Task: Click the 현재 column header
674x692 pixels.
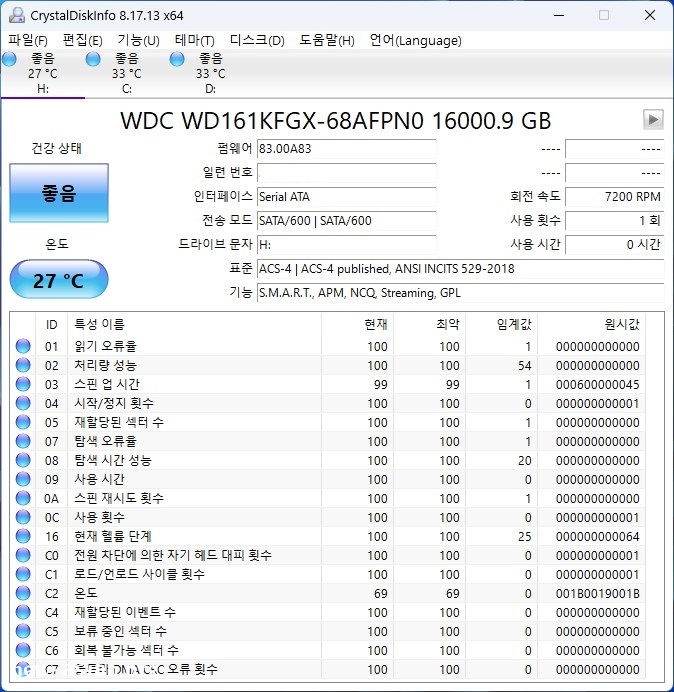Action: 357,324
